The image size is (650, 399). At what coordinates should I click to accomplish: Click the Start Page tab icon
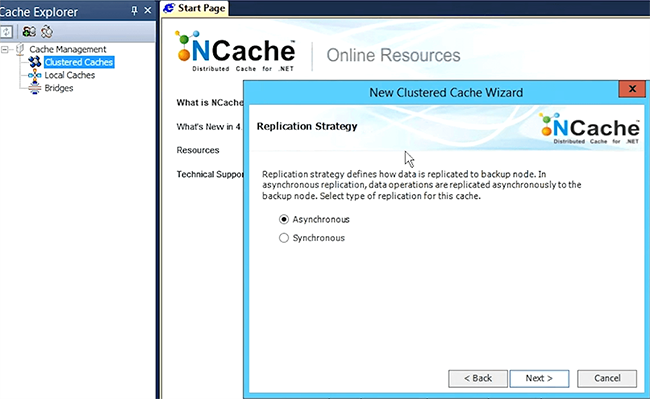pyautogui.click(x=169, y=8)
